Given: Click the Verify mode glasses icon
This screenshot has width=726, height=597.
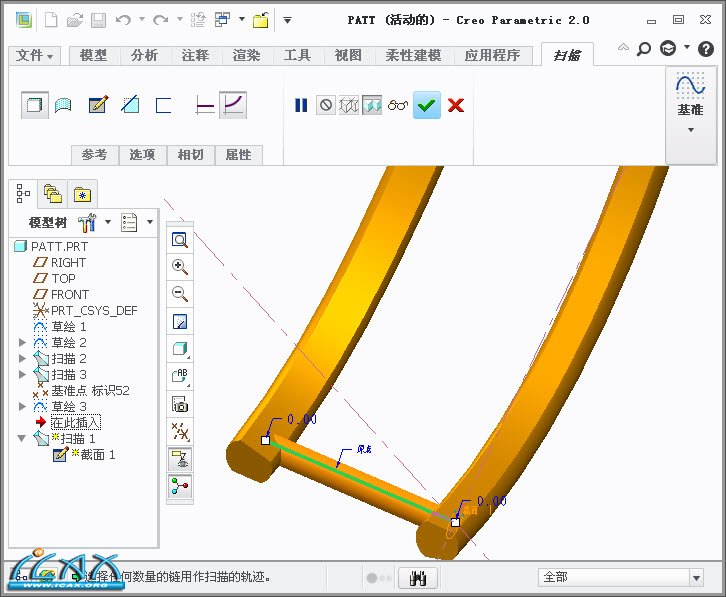Looking at the screenshot, I should pos(398,105).
